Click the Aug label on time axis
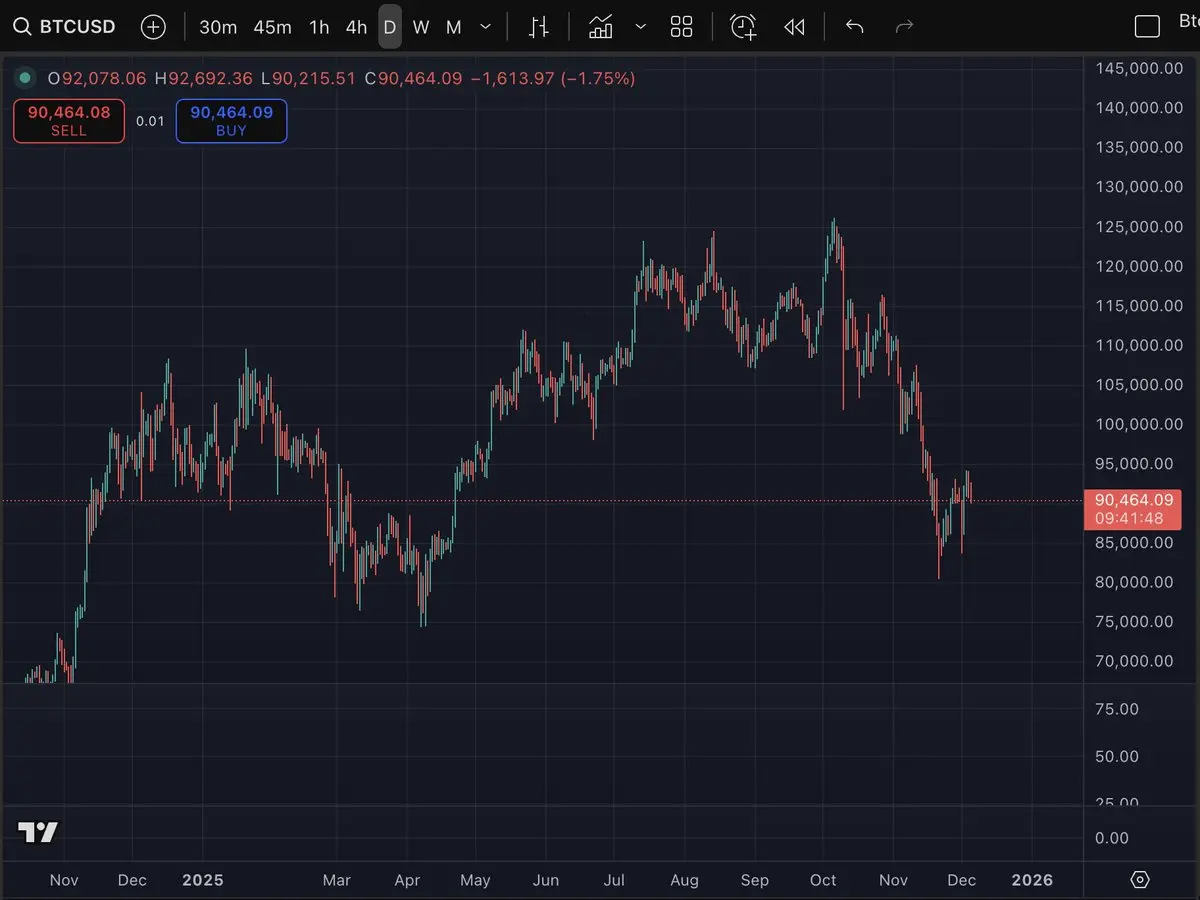The height and width of the screenshot is (900, 1200). tap(684, 880)
